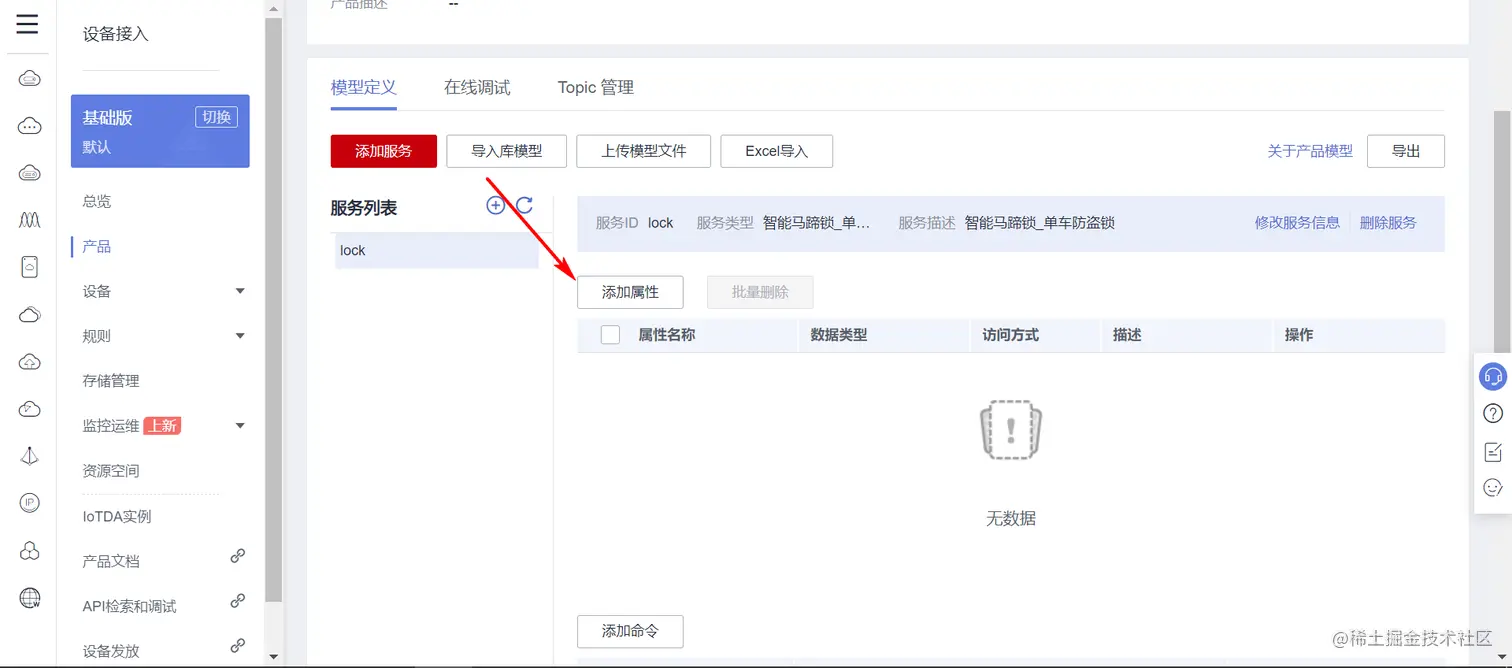Open IoTDA实例 in the sidebar

[117, 516]
